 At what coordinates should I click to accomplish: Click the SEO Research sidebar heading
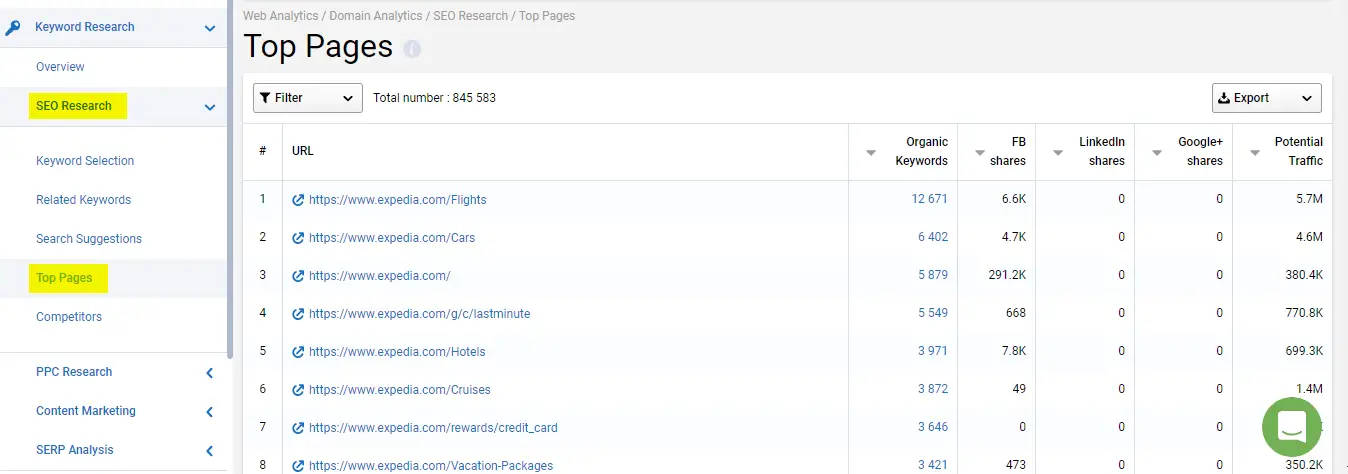click(x=74, y=106)
